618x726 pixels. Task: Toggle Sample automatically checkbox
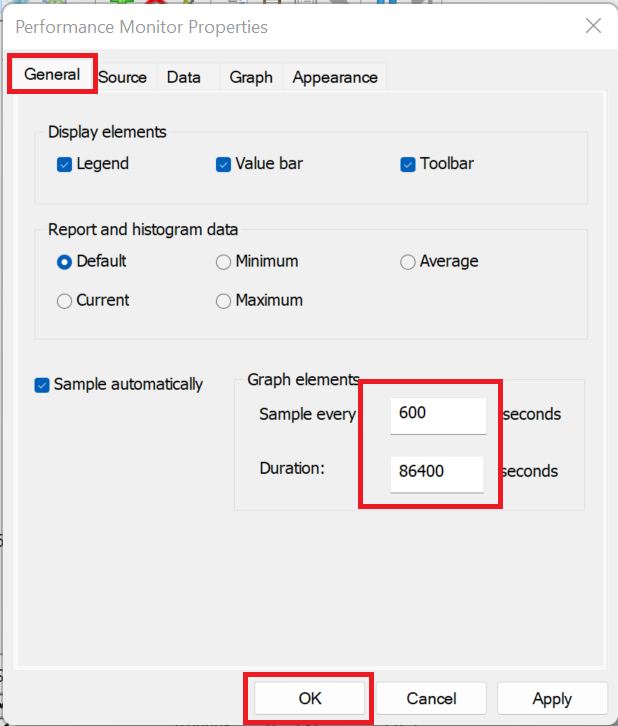pos(42,385)
